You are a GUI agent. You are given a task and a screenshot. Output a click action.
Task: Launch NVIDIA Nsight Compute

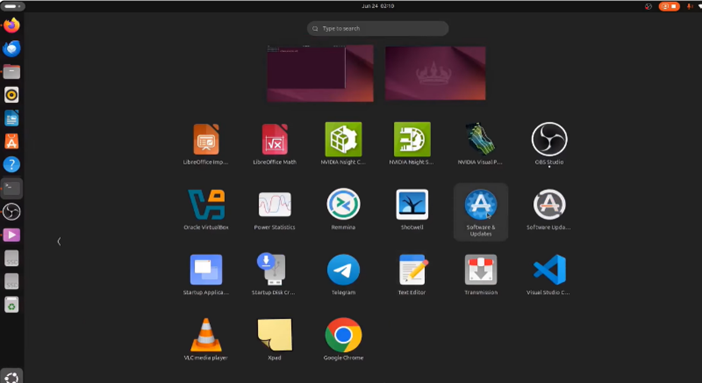(x=343, y=144)
